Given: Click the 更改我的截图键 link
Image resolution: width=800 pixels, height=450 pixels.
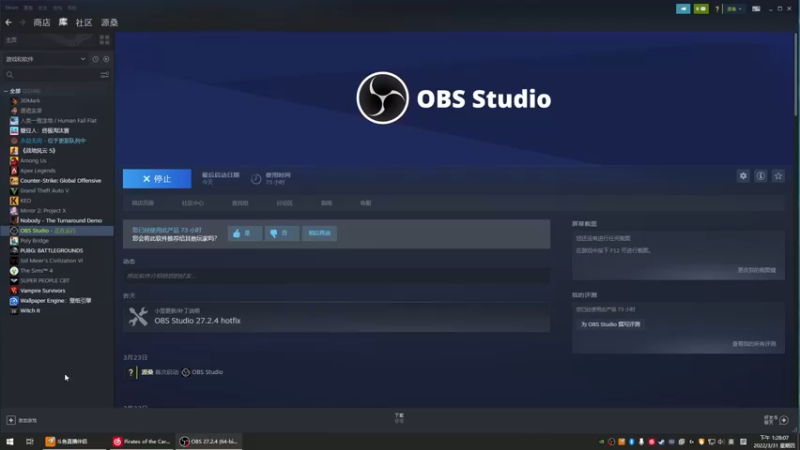Looking at the screenshot, I should click(756, 270).
